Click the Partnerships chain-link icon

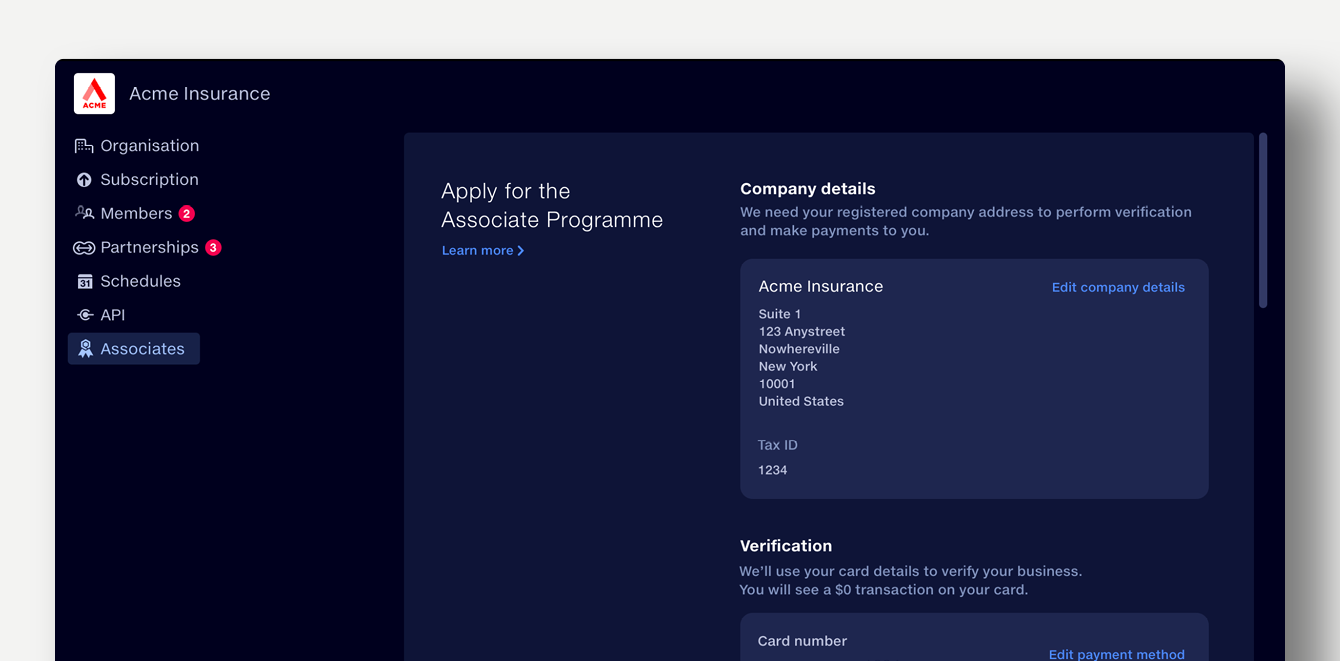point(84,248)
